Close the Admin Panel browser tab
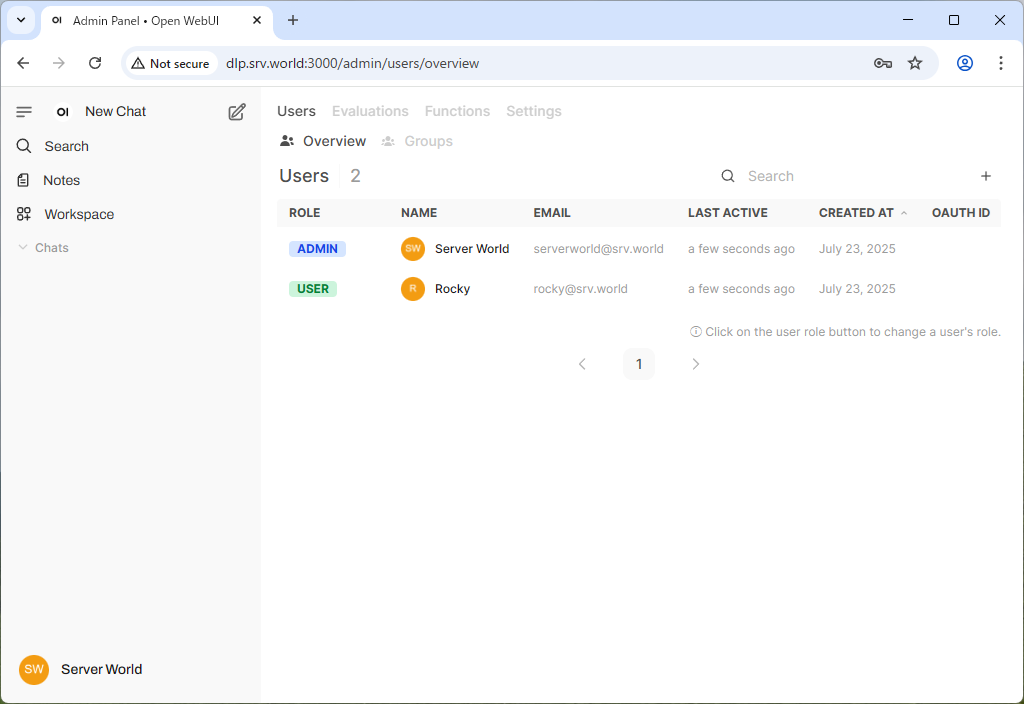1024x704 pixels. point(257,20)
